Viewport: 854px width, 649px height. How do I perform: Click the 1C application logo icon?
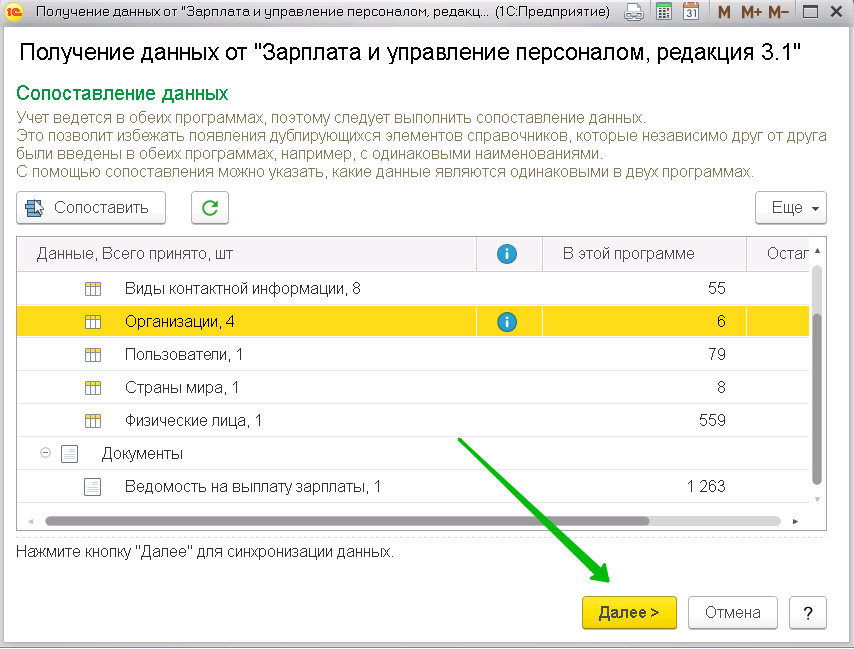14,11
